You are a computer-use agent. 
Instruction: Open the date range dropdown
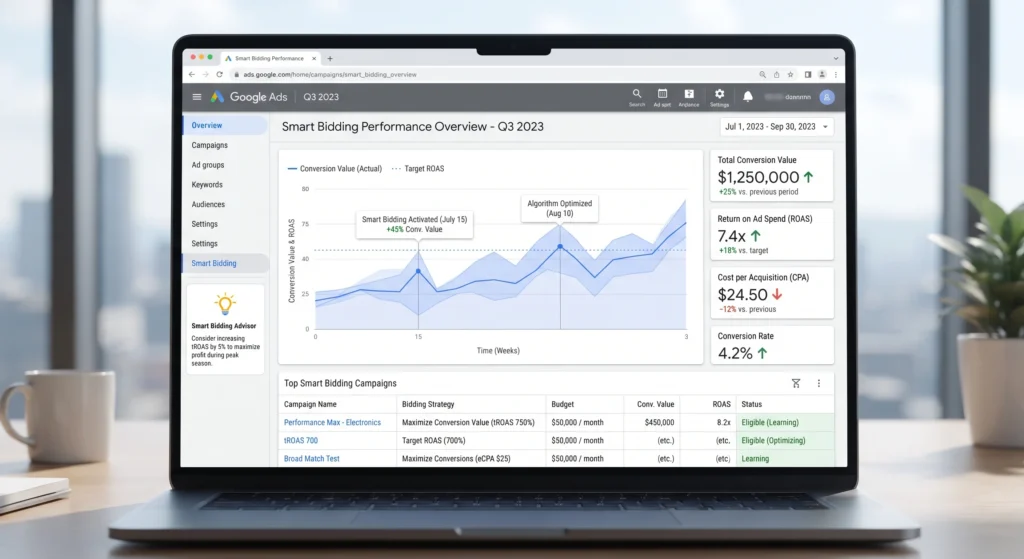[776, 127]
